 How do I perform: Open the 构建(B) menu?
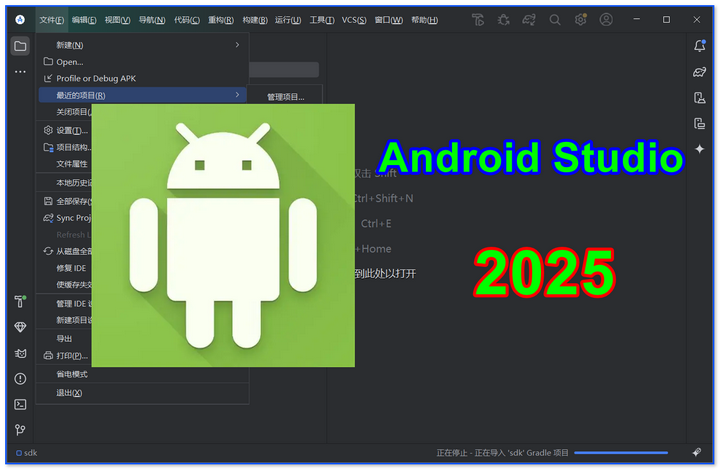255,20
